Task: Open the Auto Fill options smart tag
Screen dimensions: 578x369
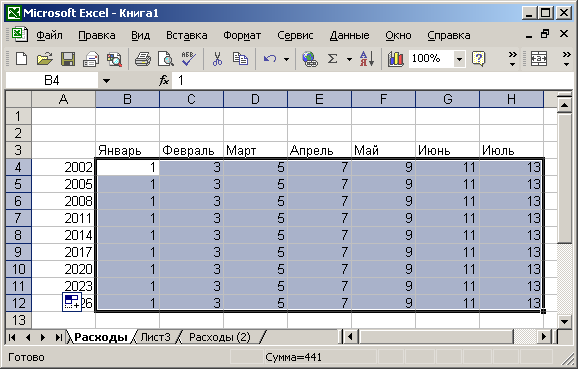Action: 72,302
